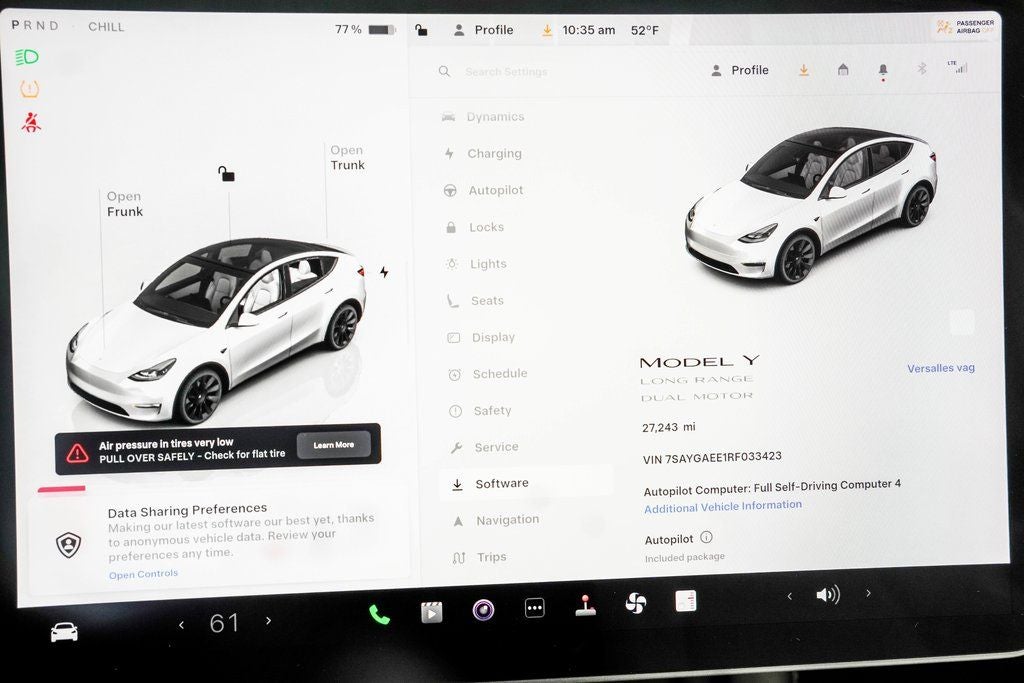Open Wi-Fi settings using the LTE signal icon
The height and width of the screenshot is (683, 1024).
(958, 68)
